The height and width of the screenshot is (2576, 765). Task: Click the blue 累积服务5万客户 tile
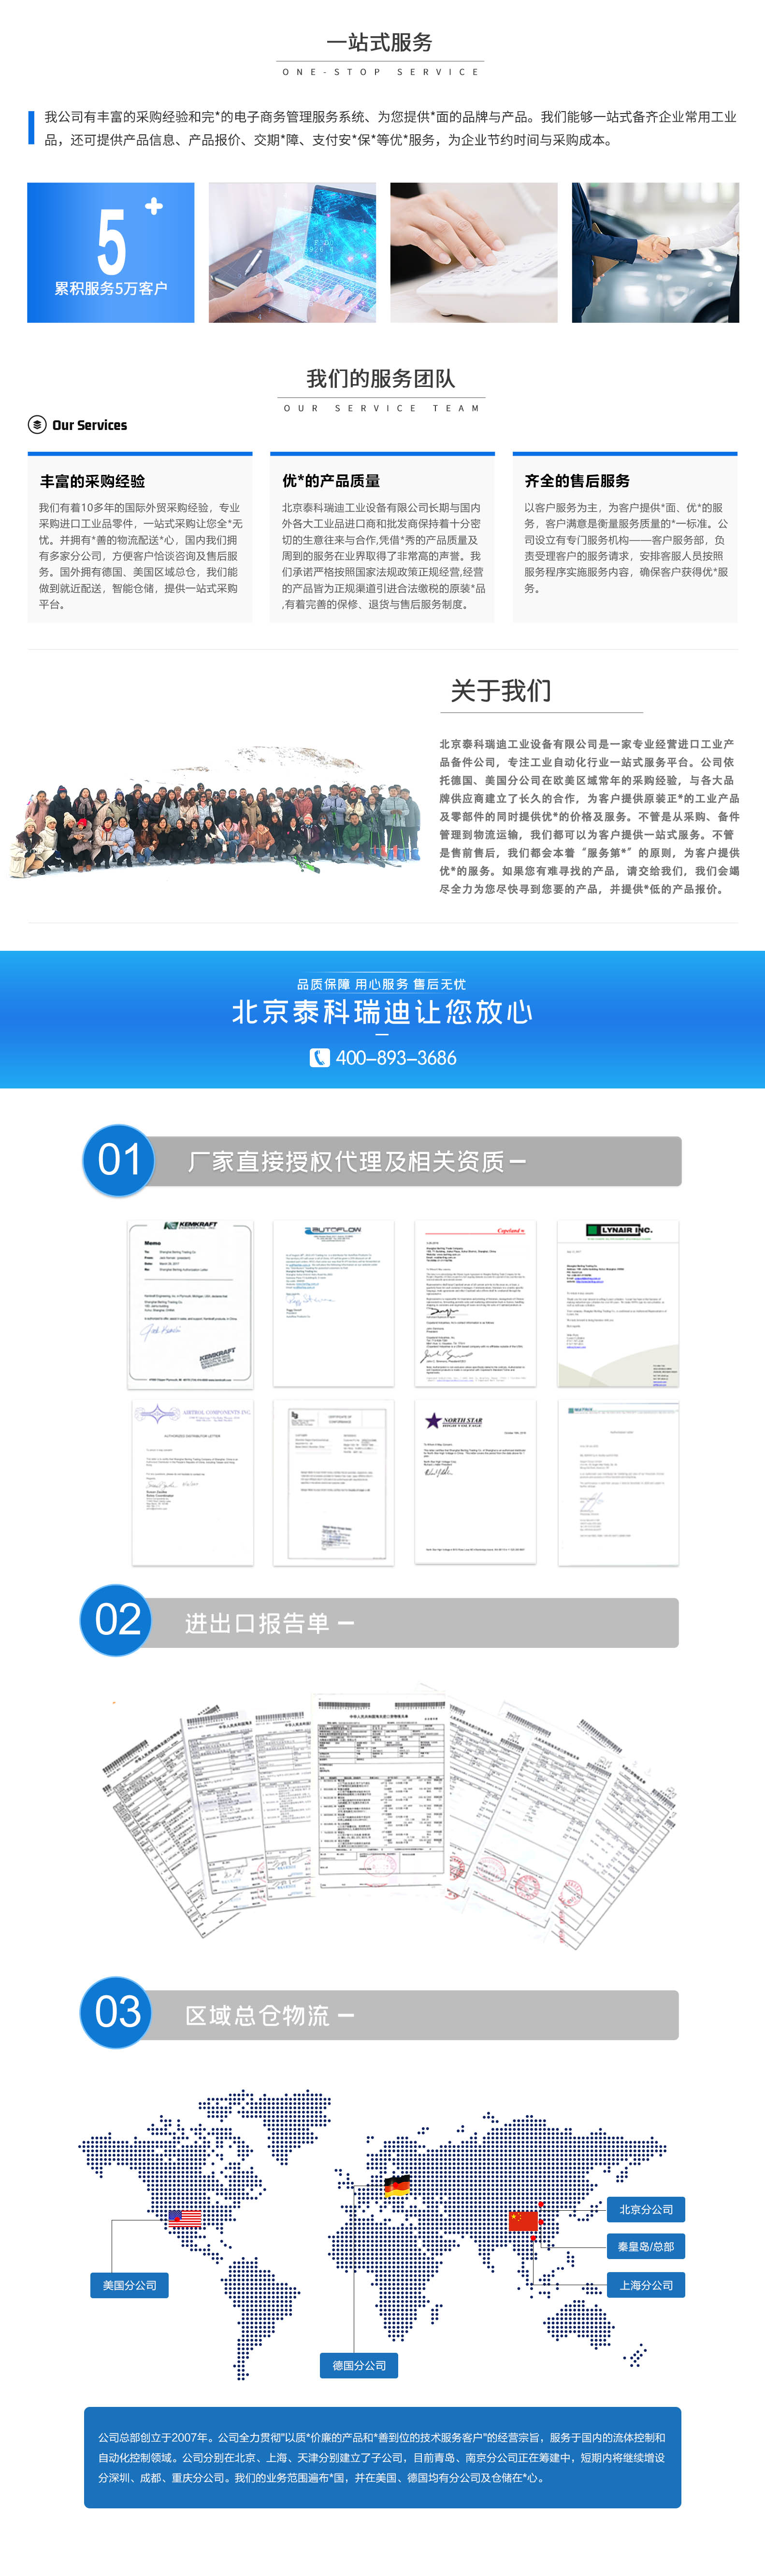[111, 253]
